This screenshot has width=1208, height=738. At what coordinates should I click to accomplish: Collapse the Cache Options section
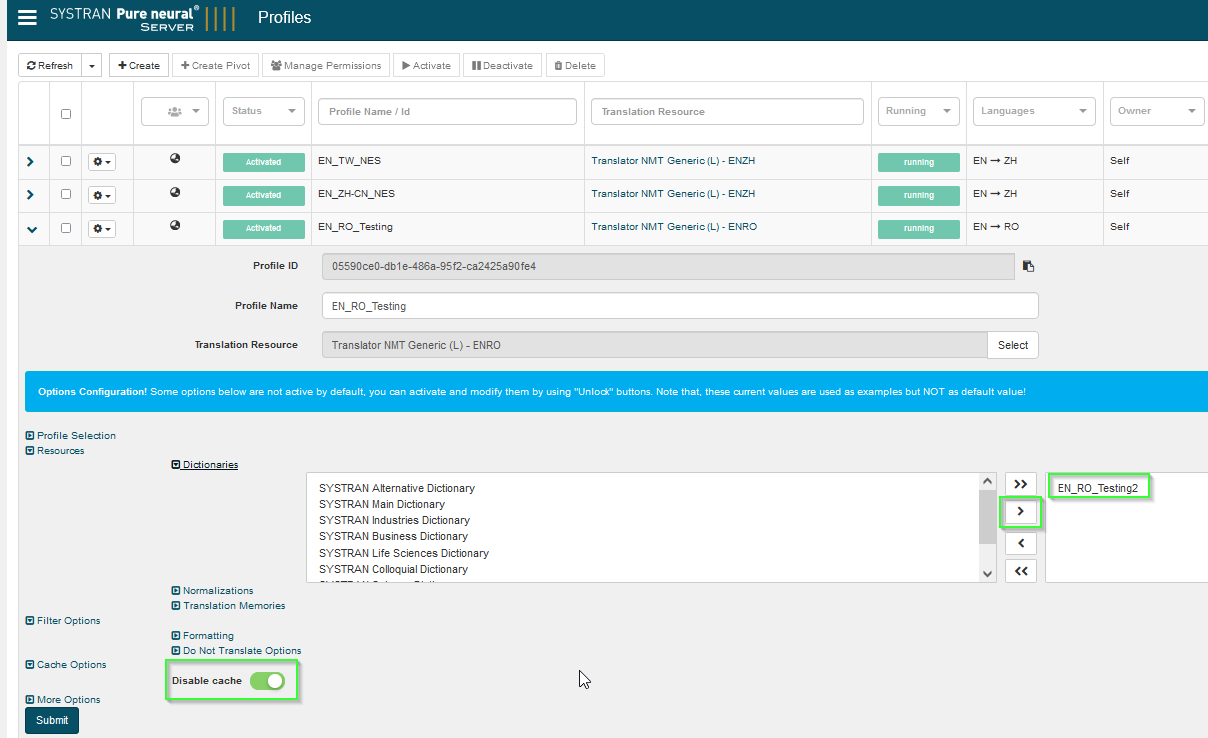(65, 665)
